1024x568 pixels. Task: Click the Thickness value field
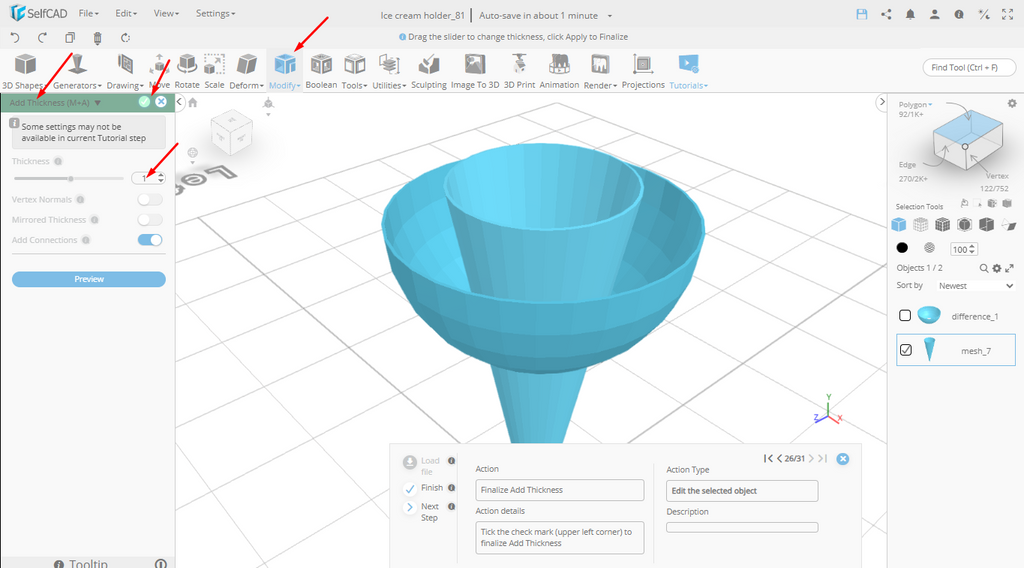[144, 178]
